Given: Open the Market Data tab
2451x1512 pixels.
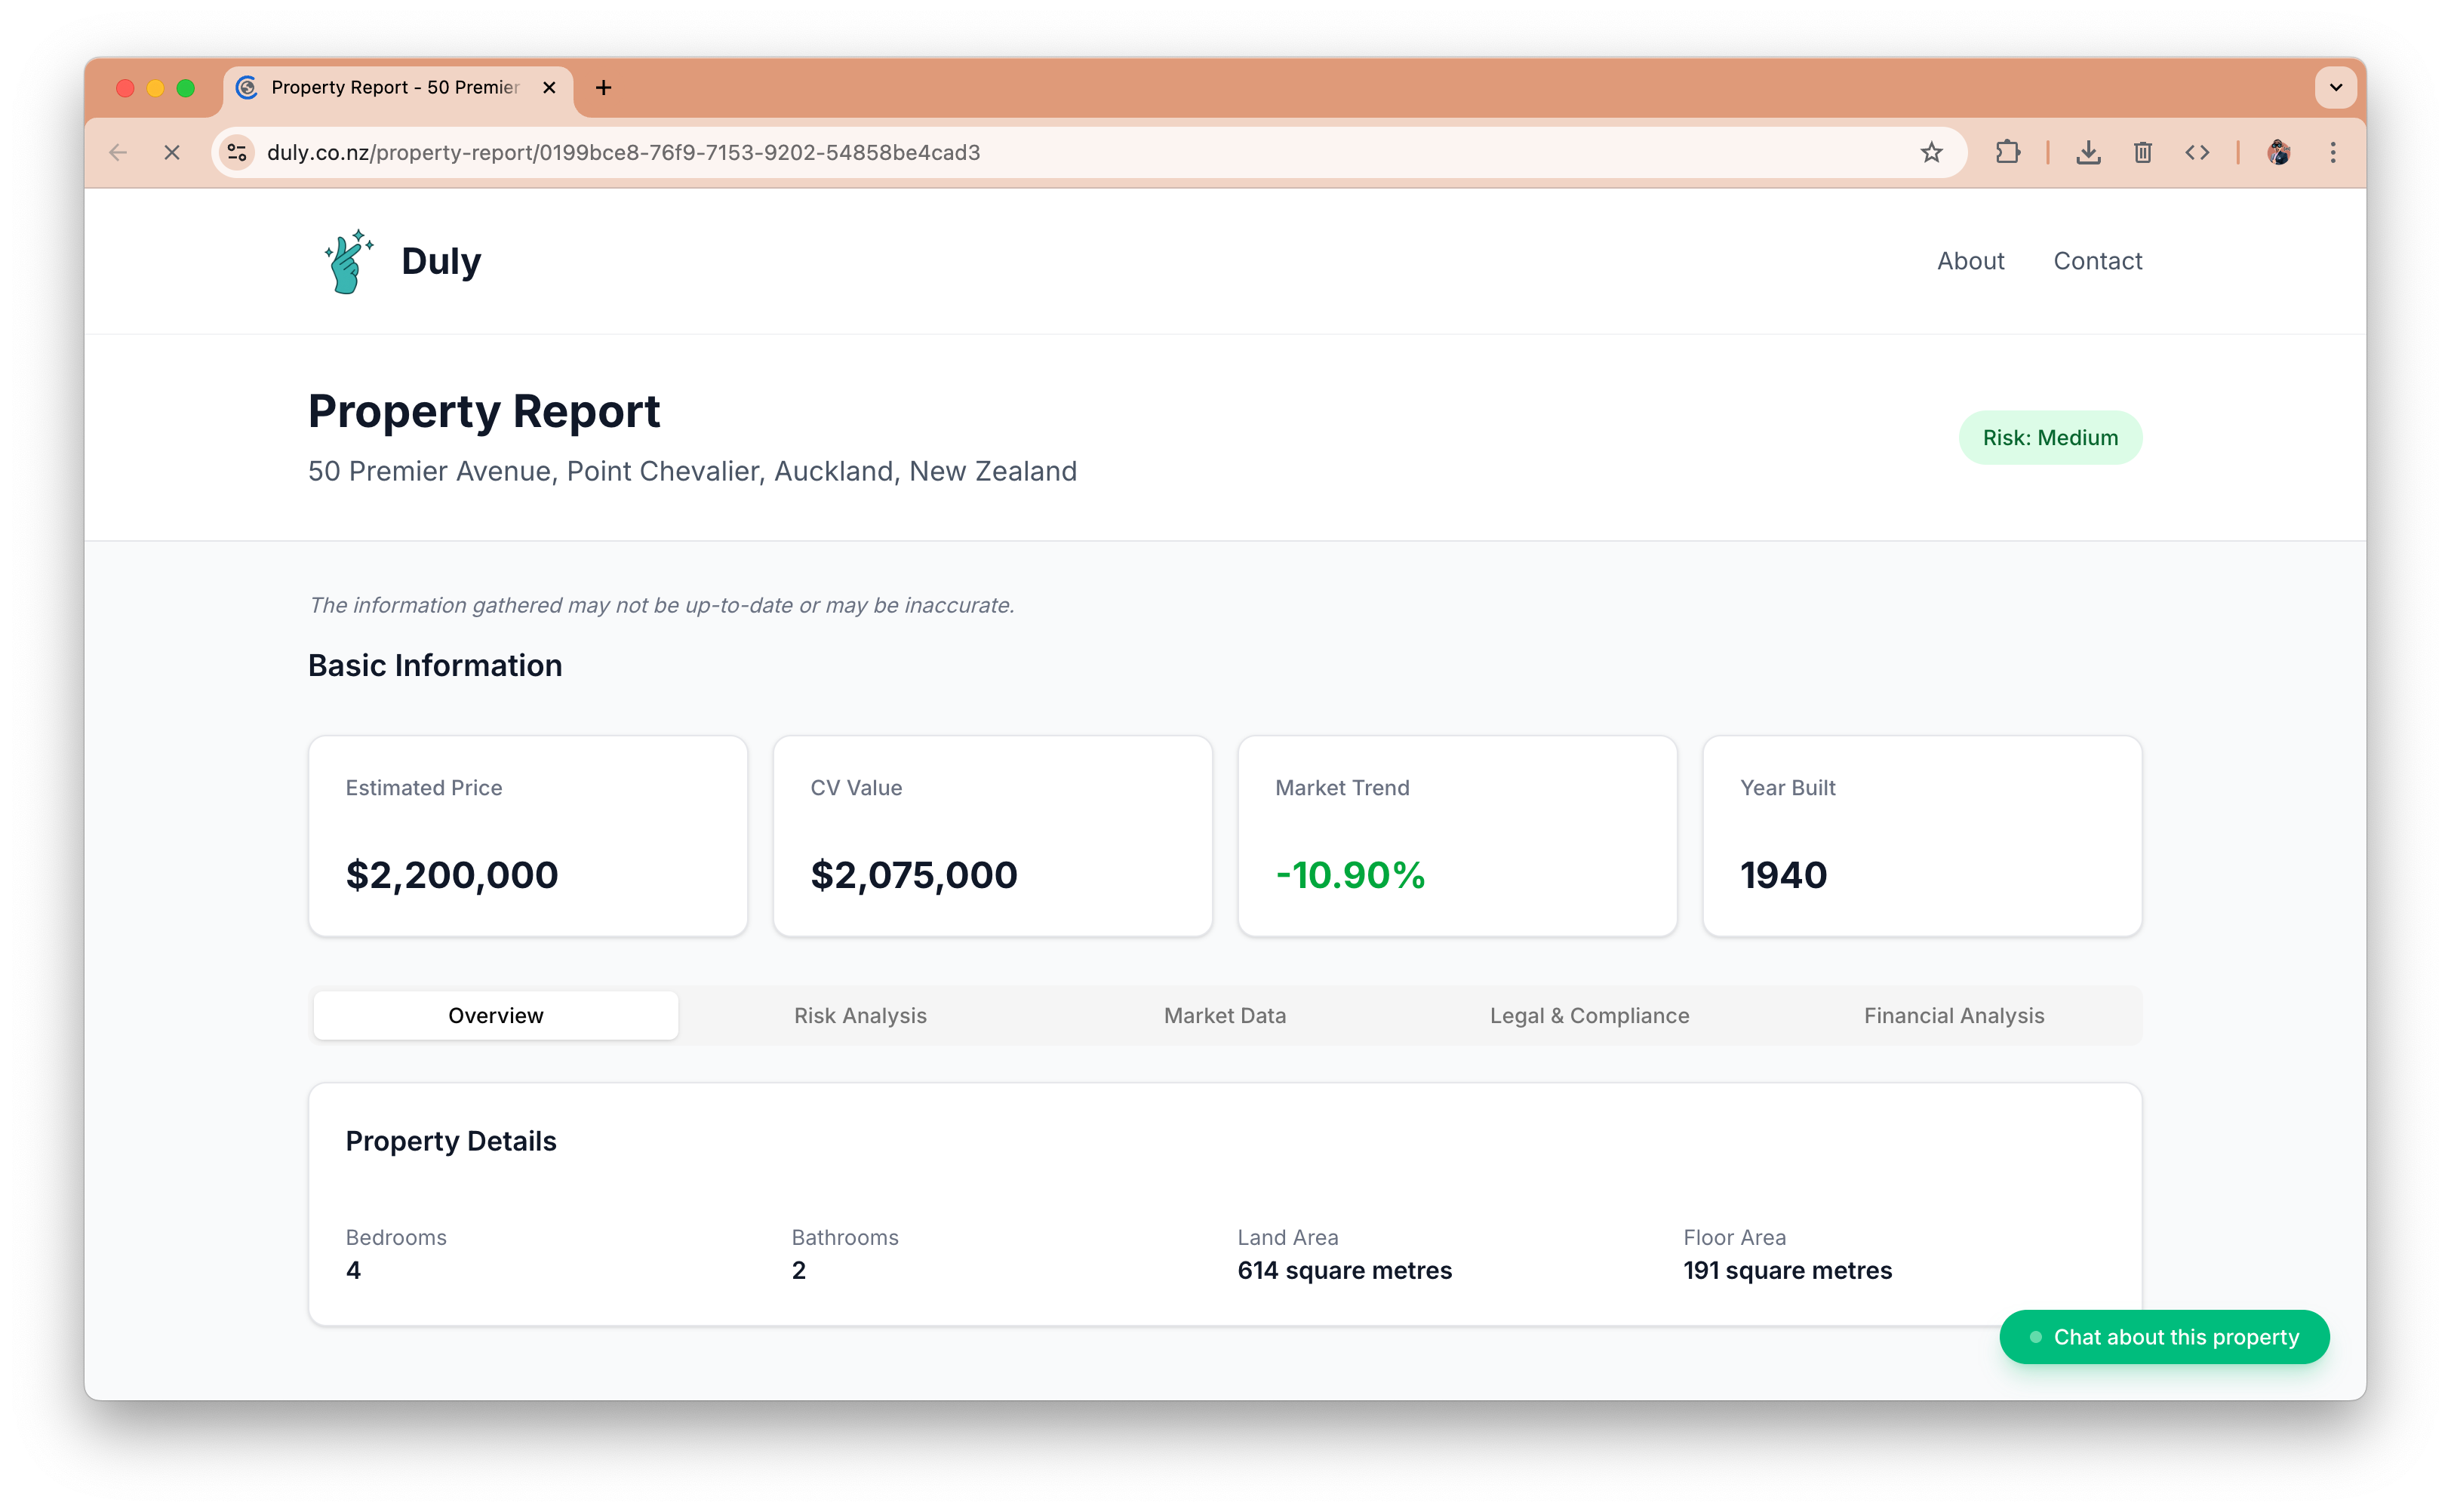Looking at the screenshot, I should 1224,1015.
